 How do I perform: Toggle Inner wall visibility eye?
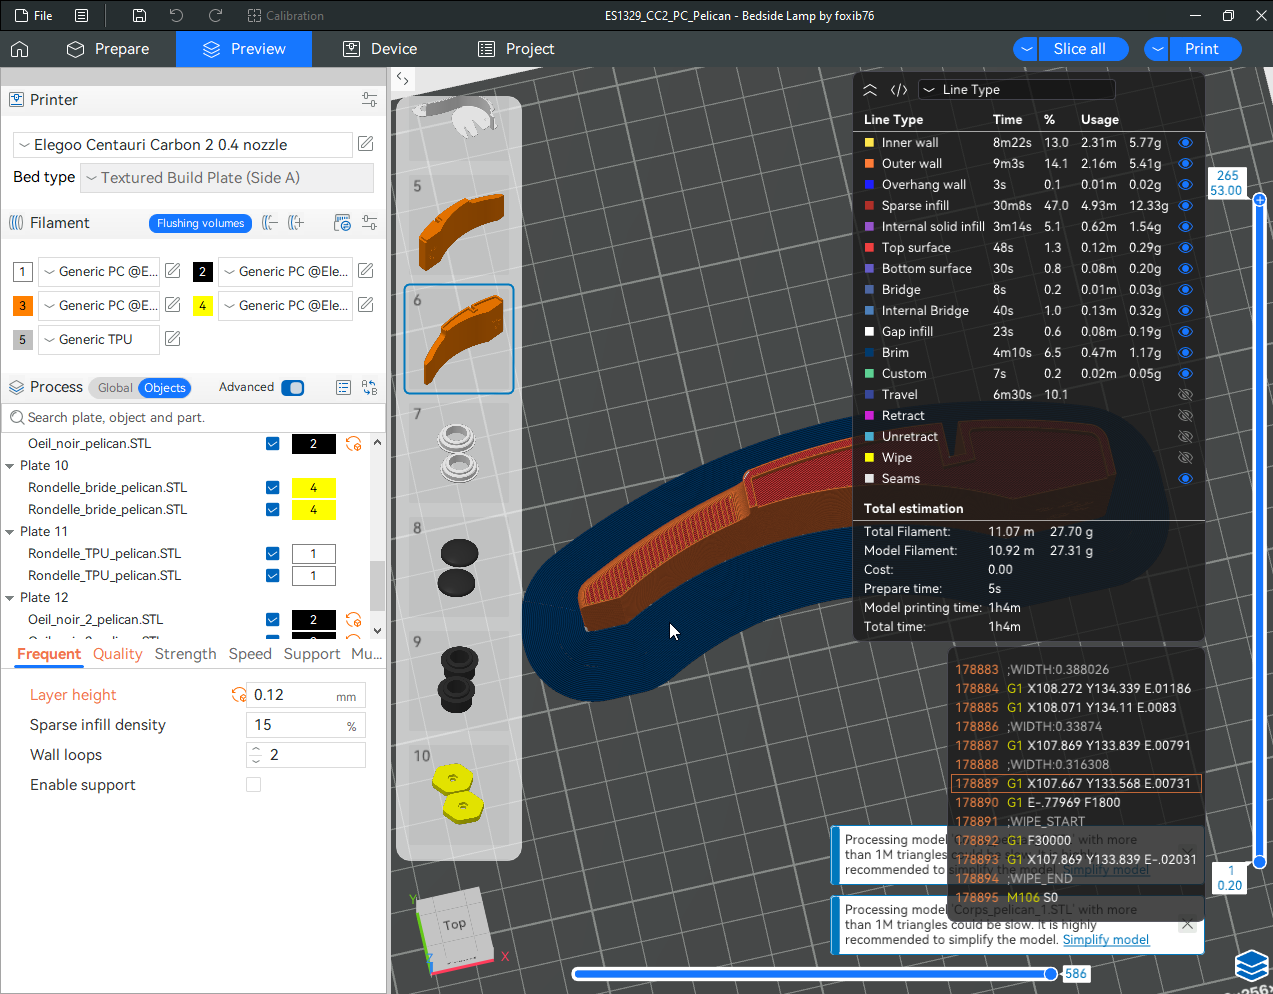[1185, 143]
